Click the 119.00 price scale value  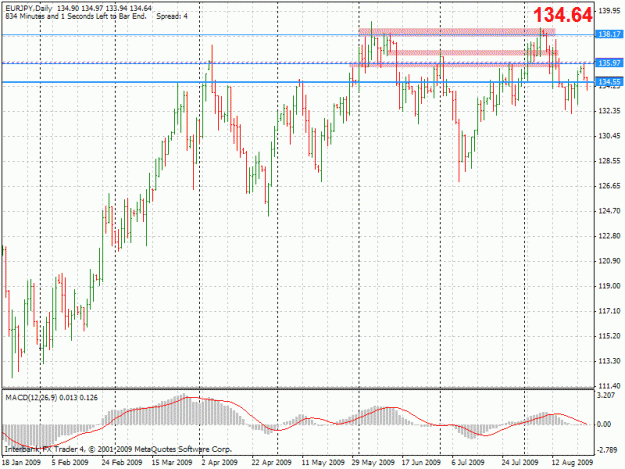click(610, 286)
